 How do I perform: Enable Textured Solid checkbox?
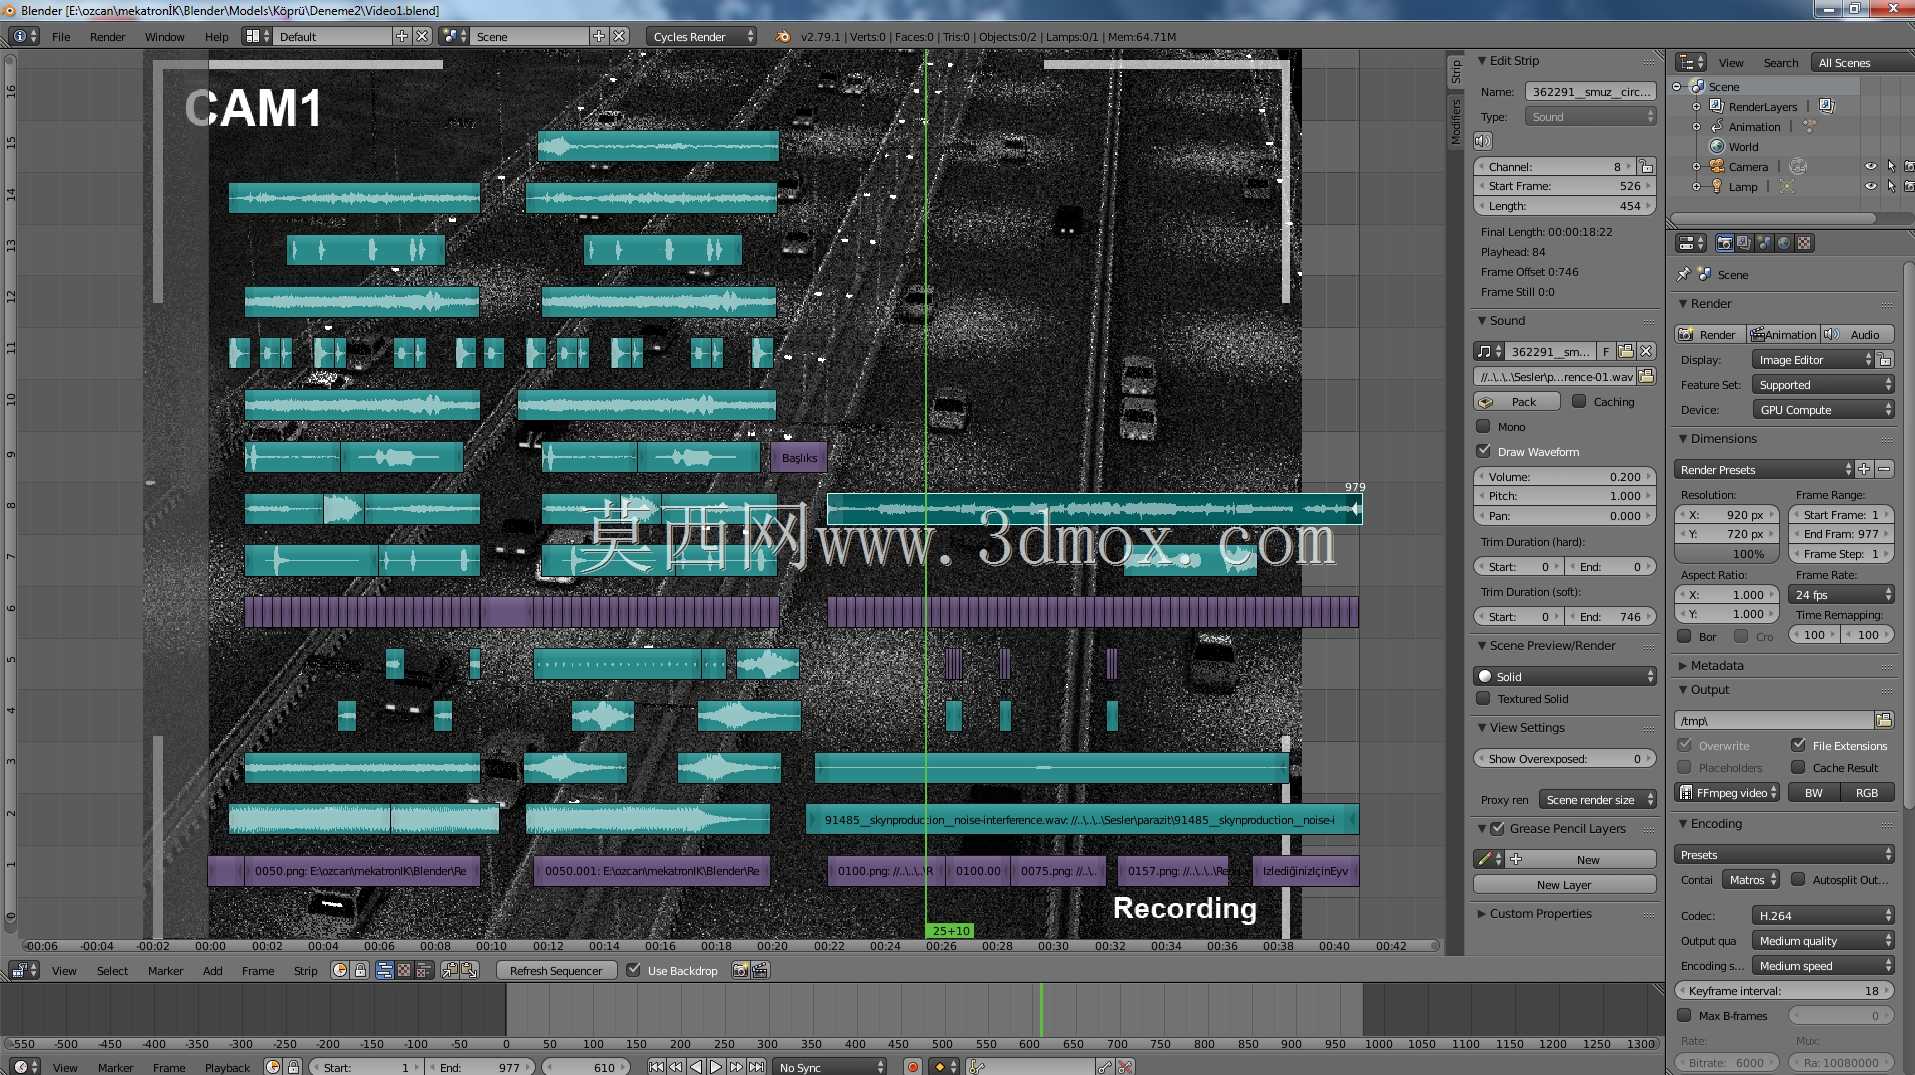click(x=1484, y=699)
